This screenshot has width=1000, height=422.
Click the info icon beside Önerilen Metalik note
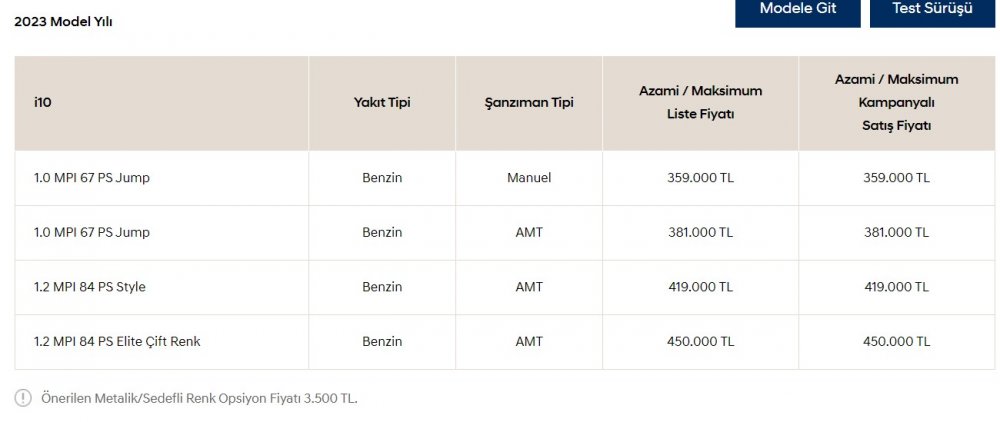(x=22, y=398)
